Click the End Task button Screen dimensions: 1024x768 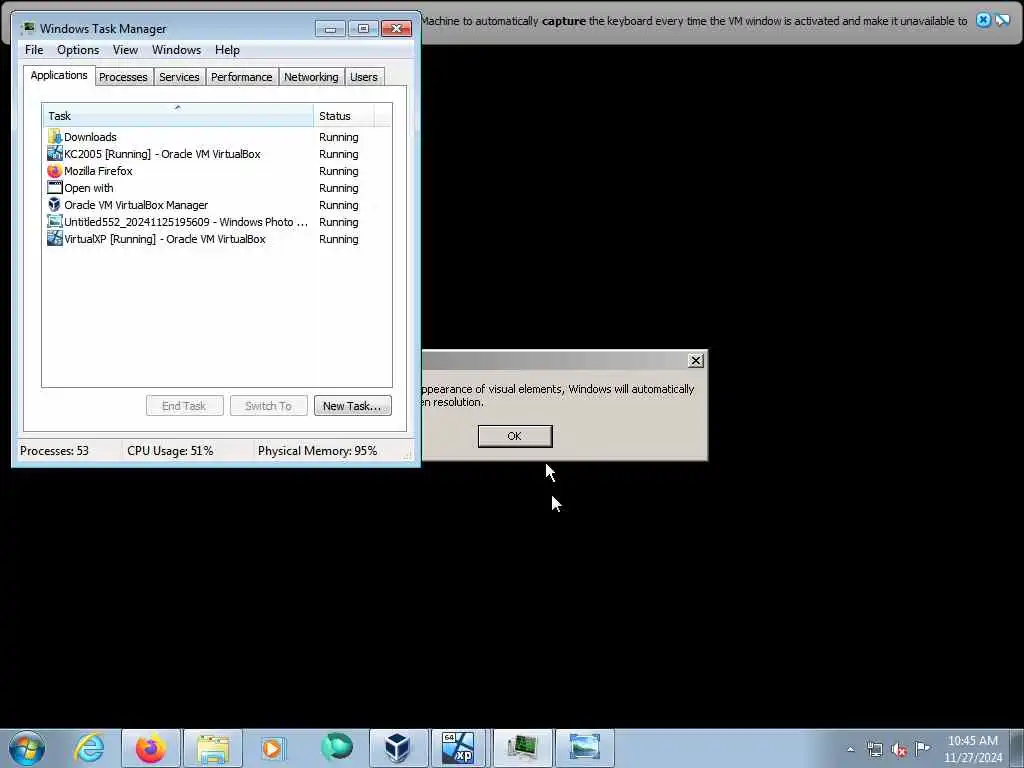click(185, 406)
